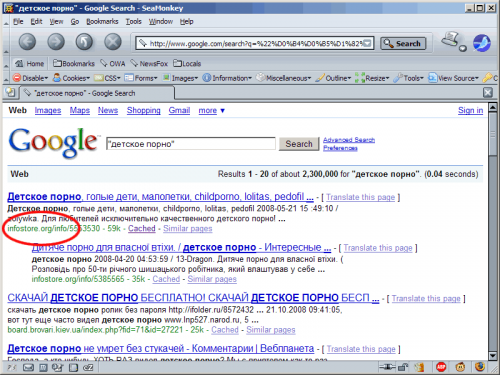
Task: Open Mail from the status bar icon
Action: click(28, 367)
